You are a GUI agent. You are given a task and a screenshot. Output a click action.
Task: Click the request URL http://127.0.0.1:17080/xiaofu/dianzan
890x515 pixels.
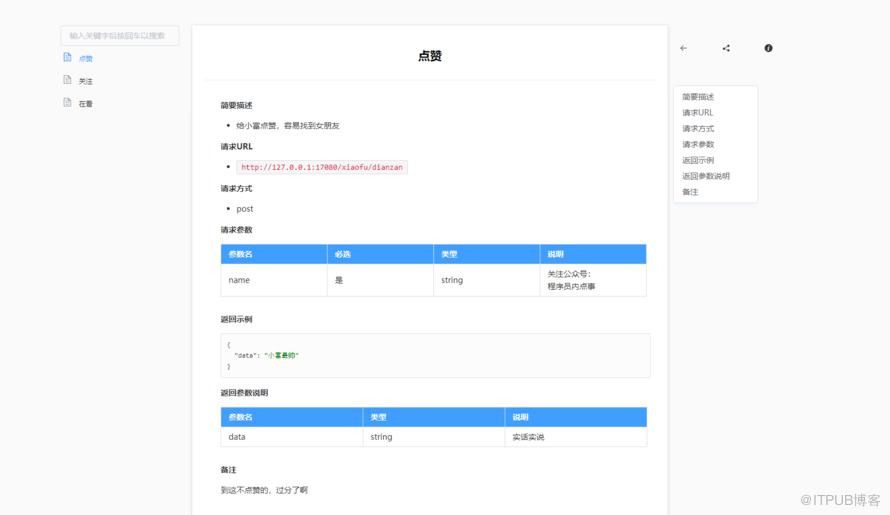(322, 168)
